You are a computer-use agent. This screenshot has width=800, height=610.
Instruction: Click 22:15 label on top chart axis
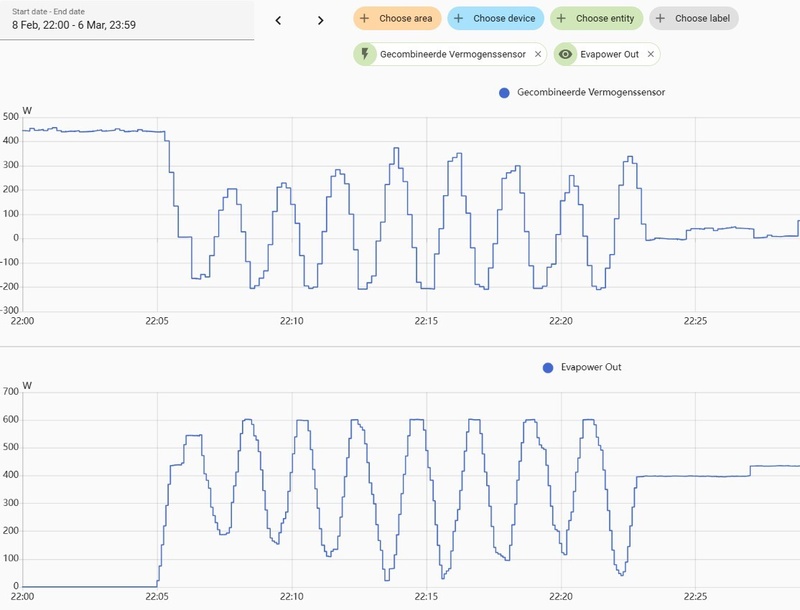pyautogui.click(x=426, y=321)
